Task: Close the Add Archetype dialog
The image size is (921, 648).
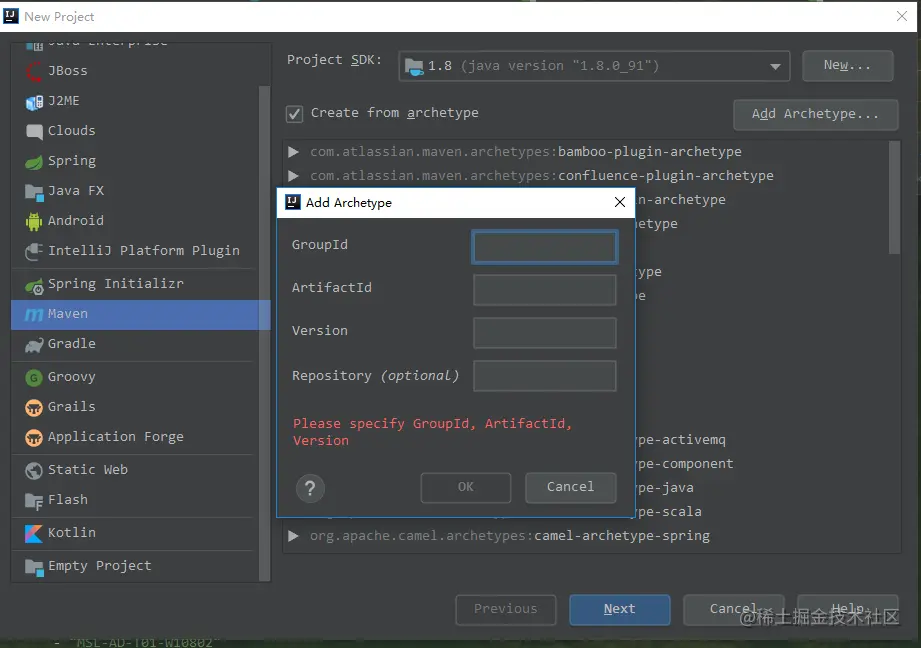Action: (620, 202)
